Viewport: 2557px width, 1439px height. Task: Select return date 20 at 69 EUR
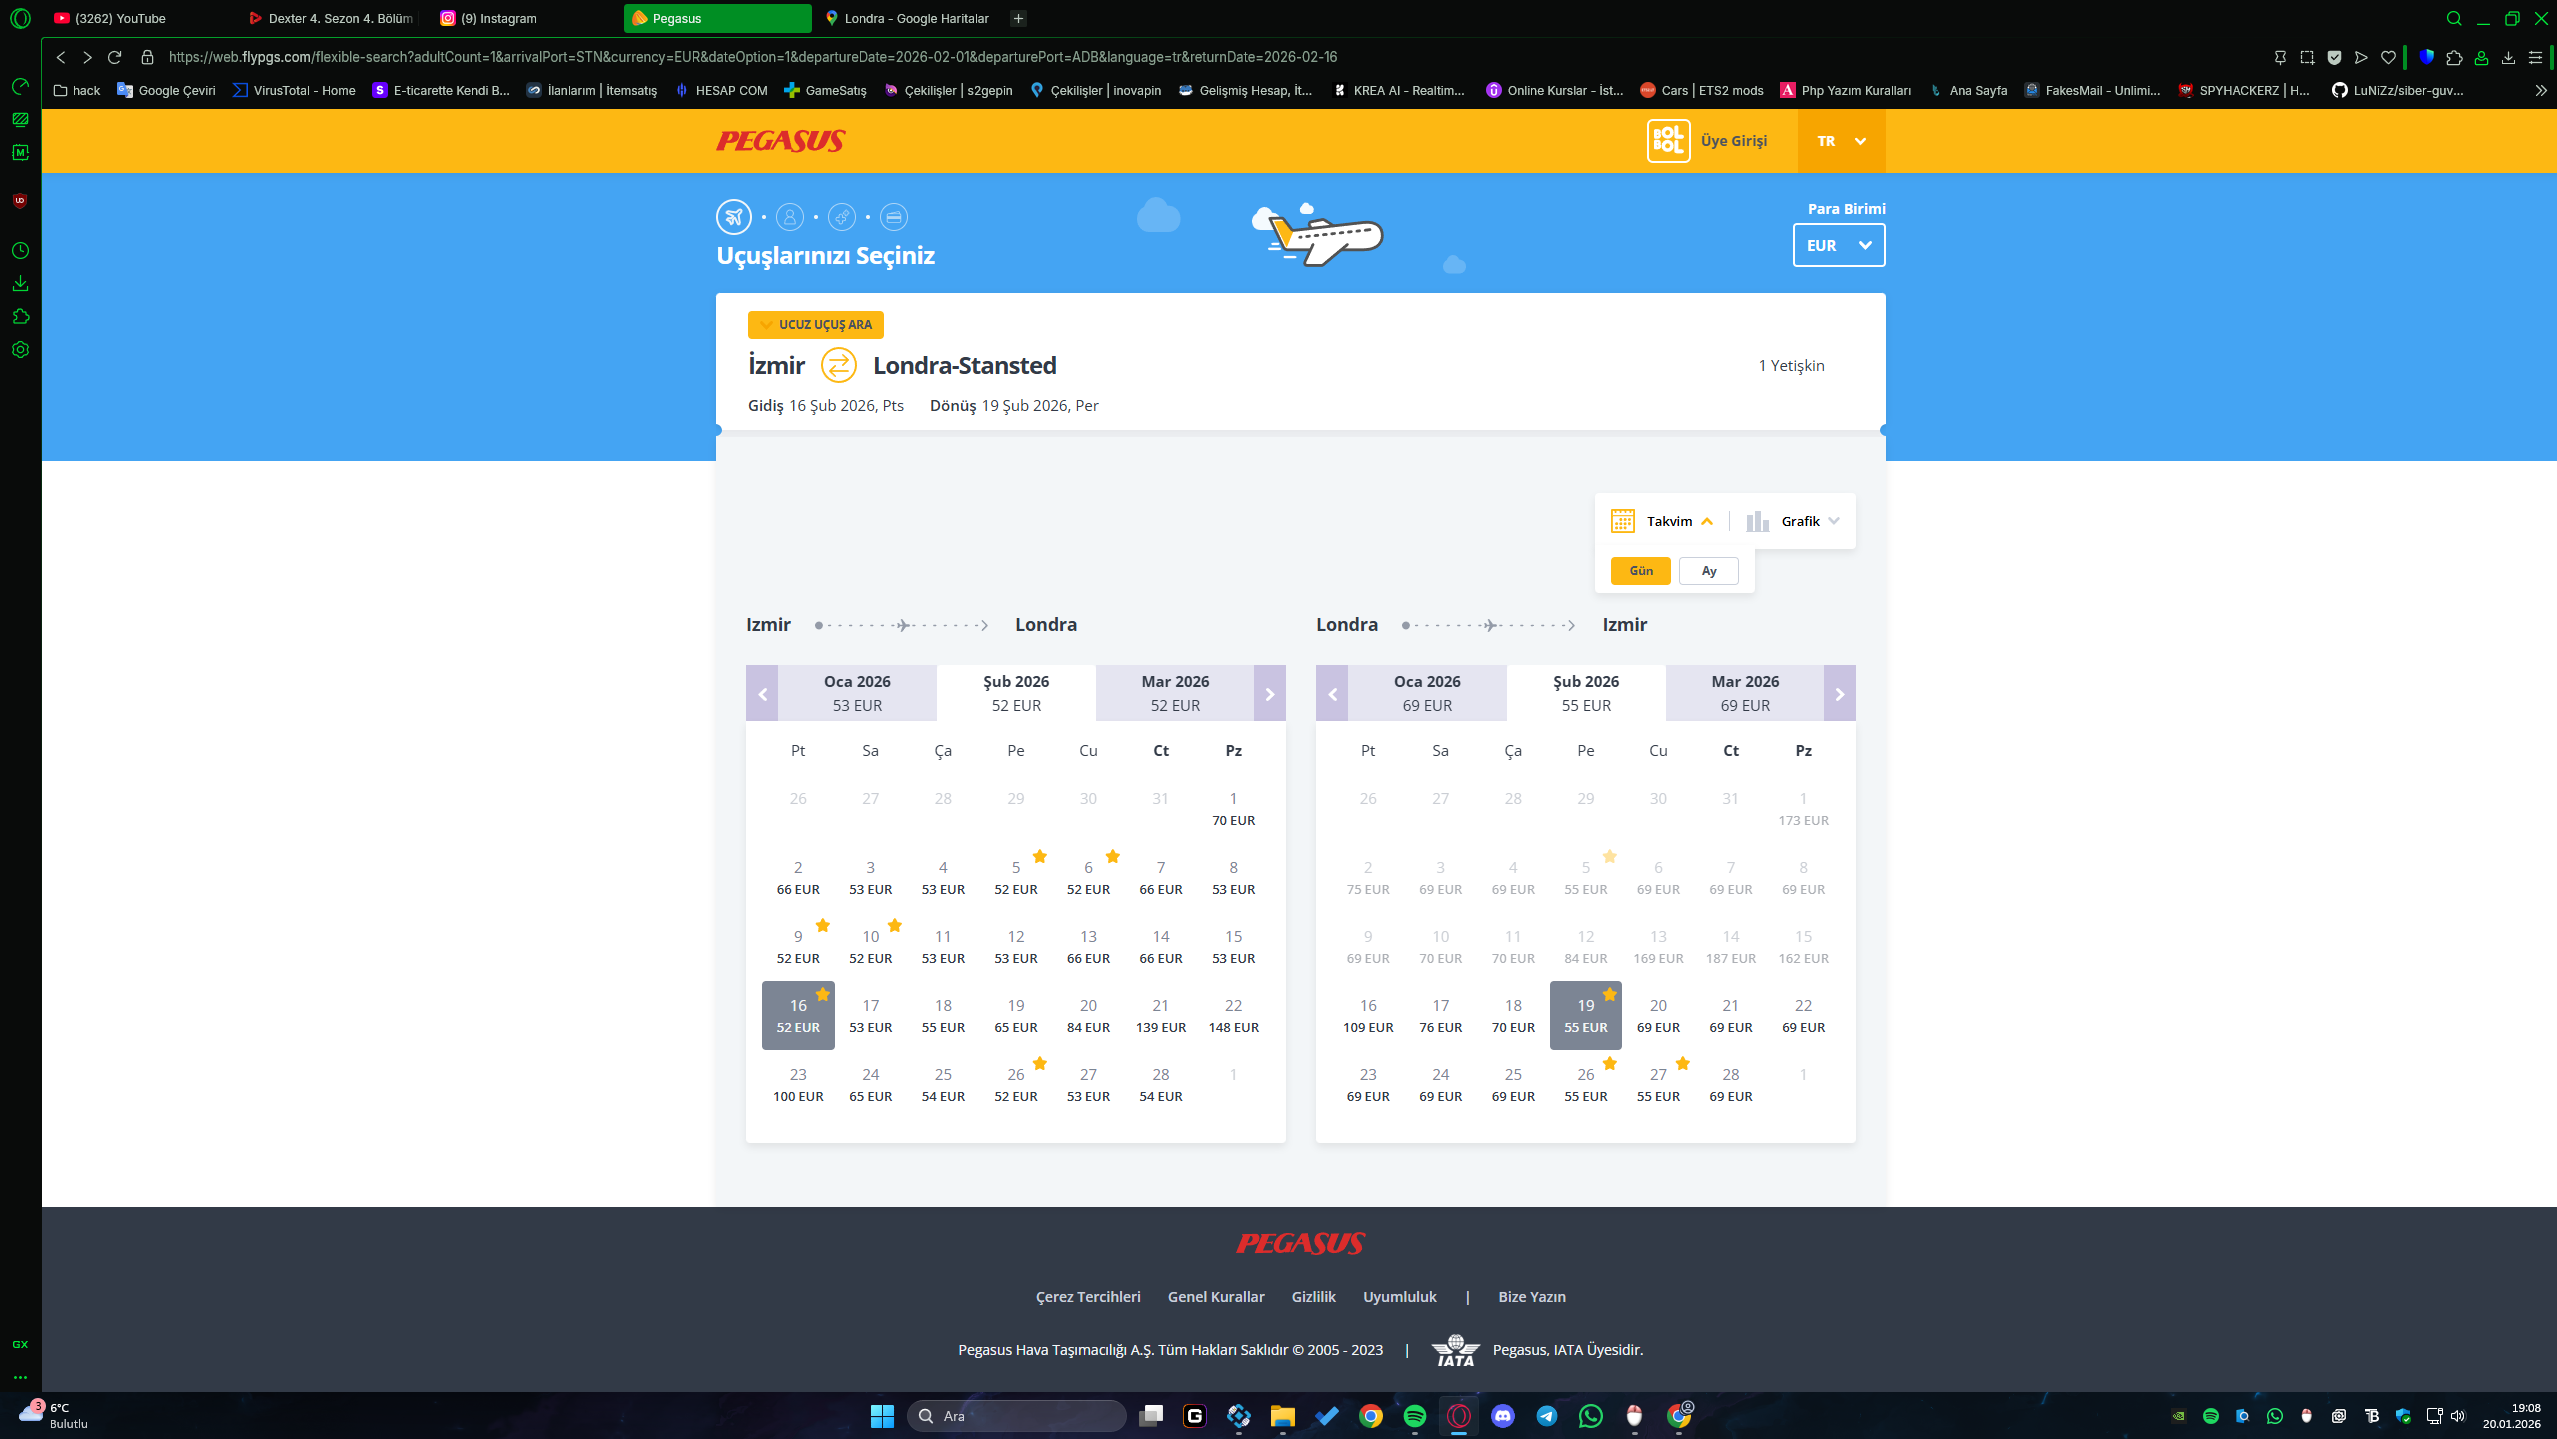pyautogui.click(x=1658, y=1015)
